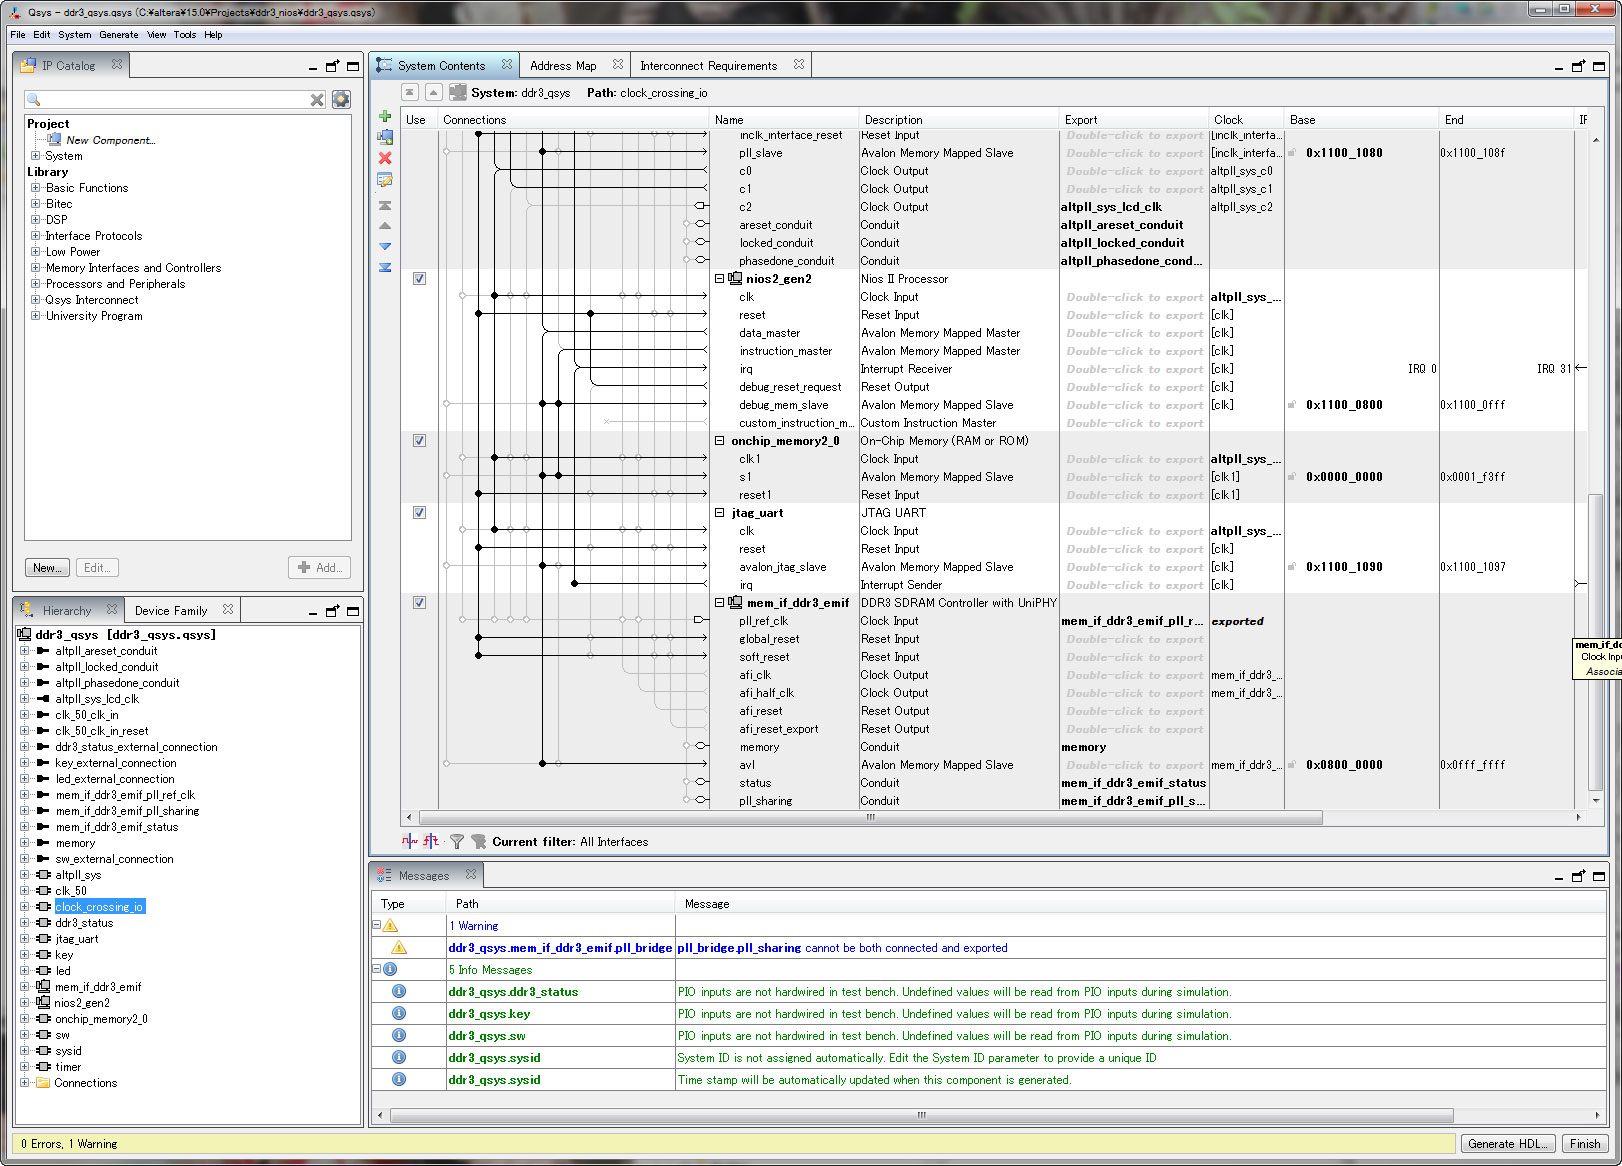The height and width of the screenshot is (1166, 1622).
Task: Open the Generate menu
Action: click(x=119, y=34)
